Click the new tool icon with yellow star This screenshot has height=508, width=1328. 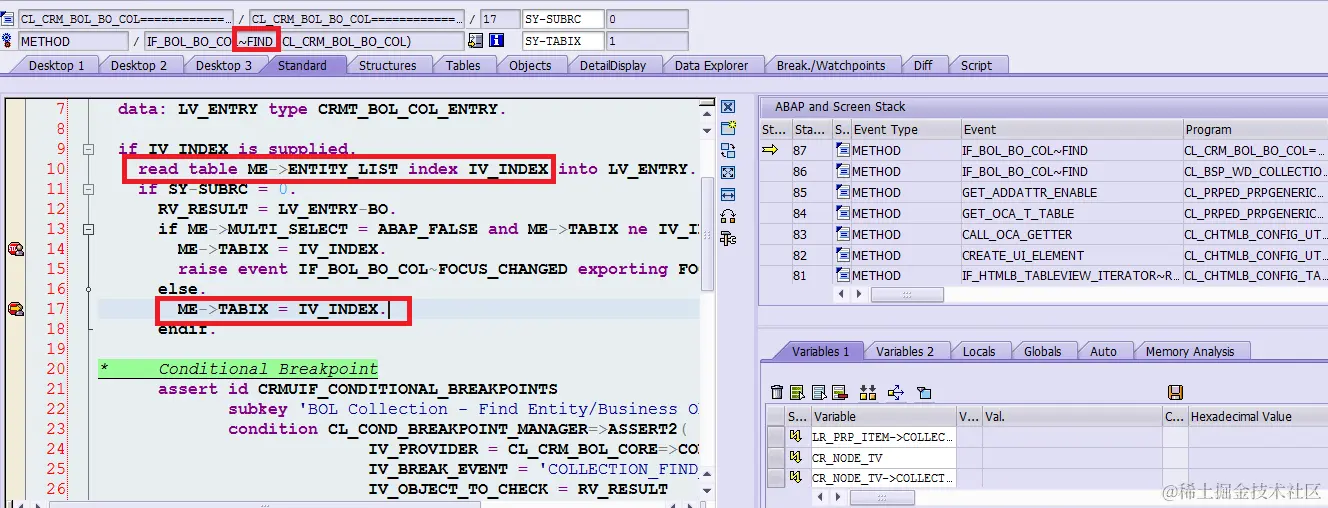(728, 128)
